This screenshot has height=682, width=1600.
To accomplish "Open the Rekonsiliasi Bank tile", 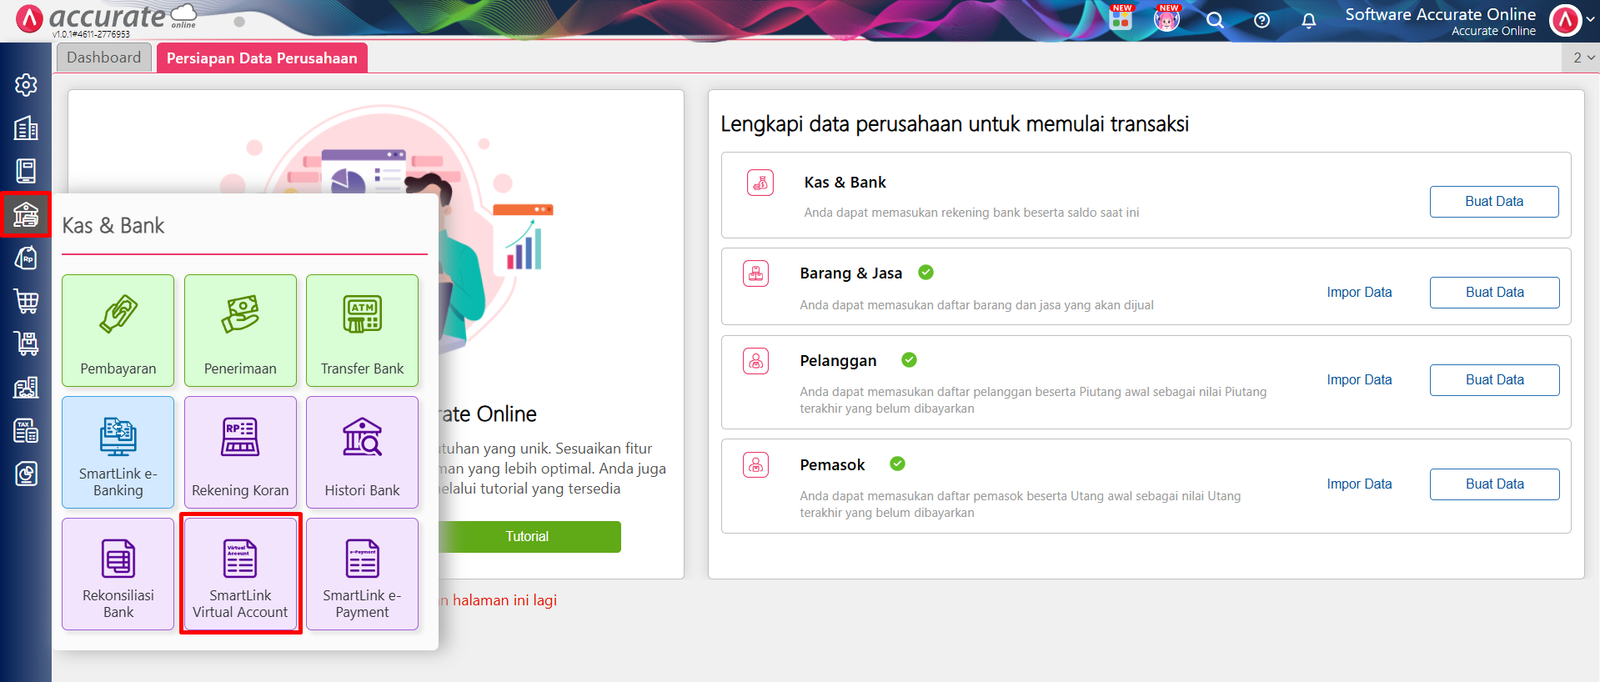I will pos(118,574).
